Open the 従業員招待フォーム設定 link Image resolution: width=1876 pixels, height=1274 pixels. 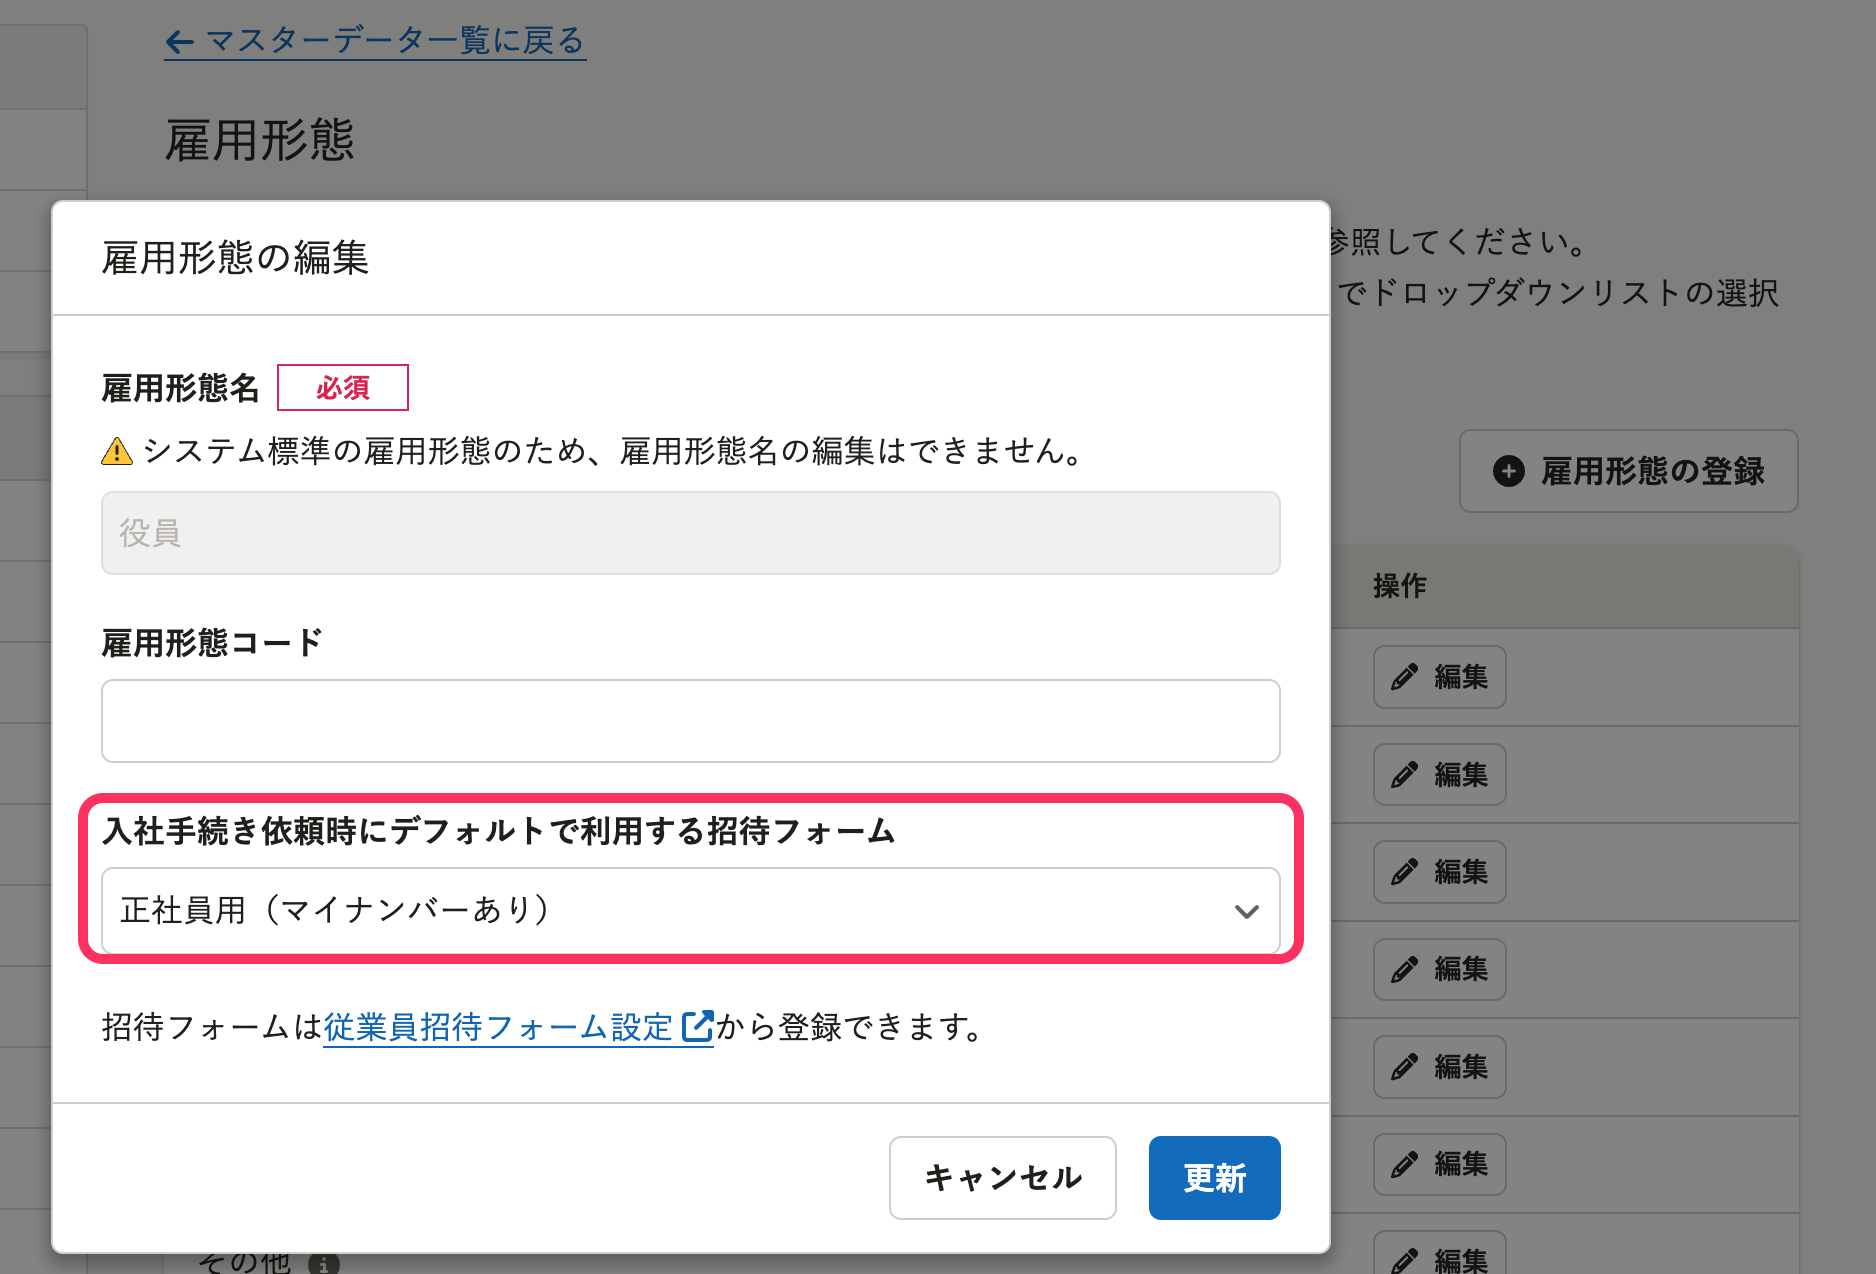point(498,1027)
